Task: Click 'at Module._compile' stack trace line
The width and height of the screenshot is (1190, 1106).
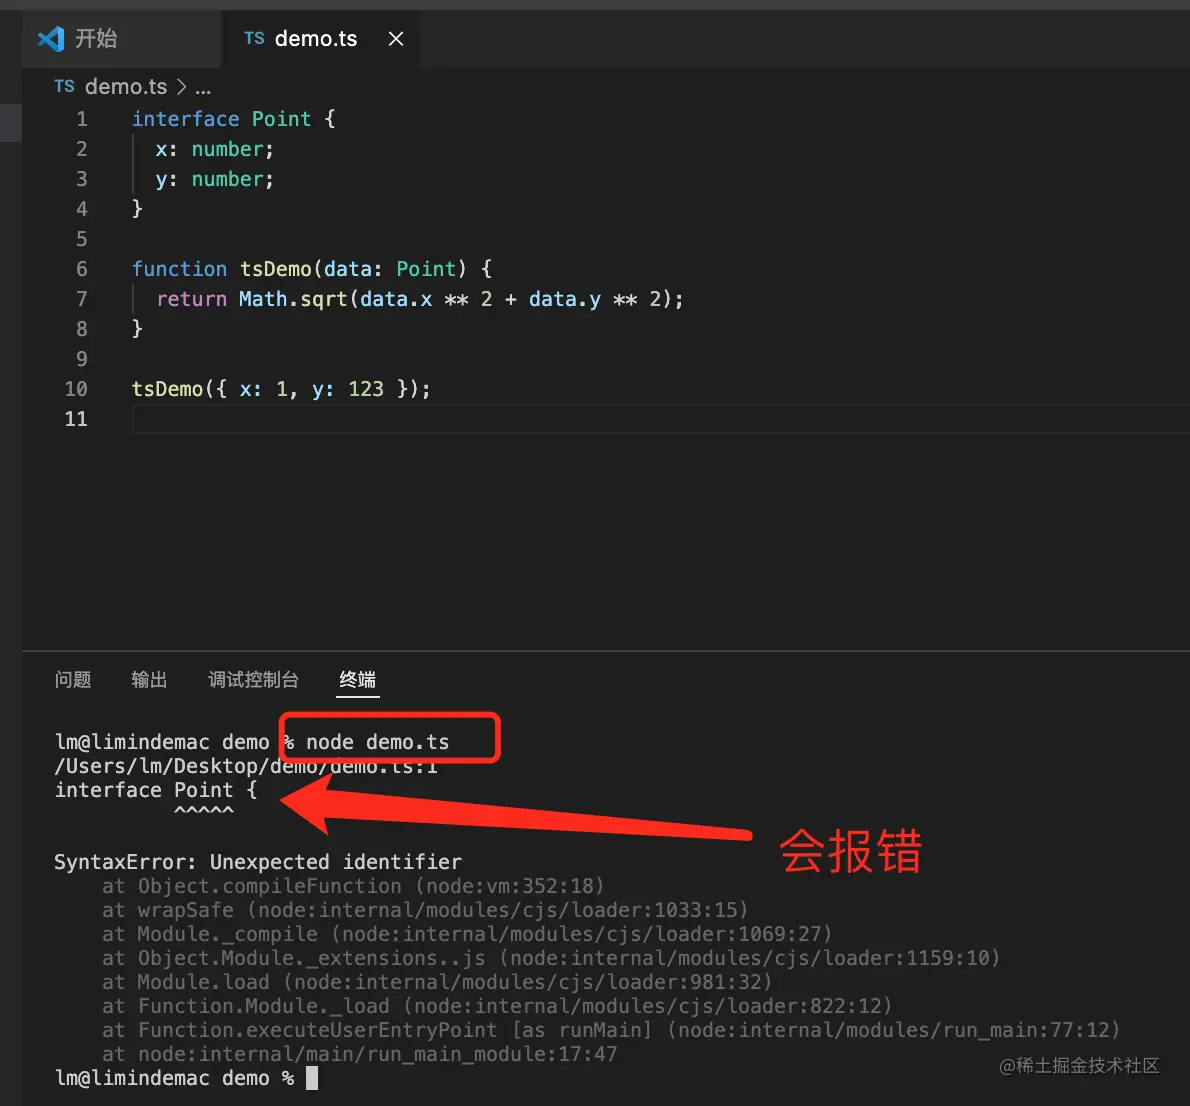Action: coord(467,934)
